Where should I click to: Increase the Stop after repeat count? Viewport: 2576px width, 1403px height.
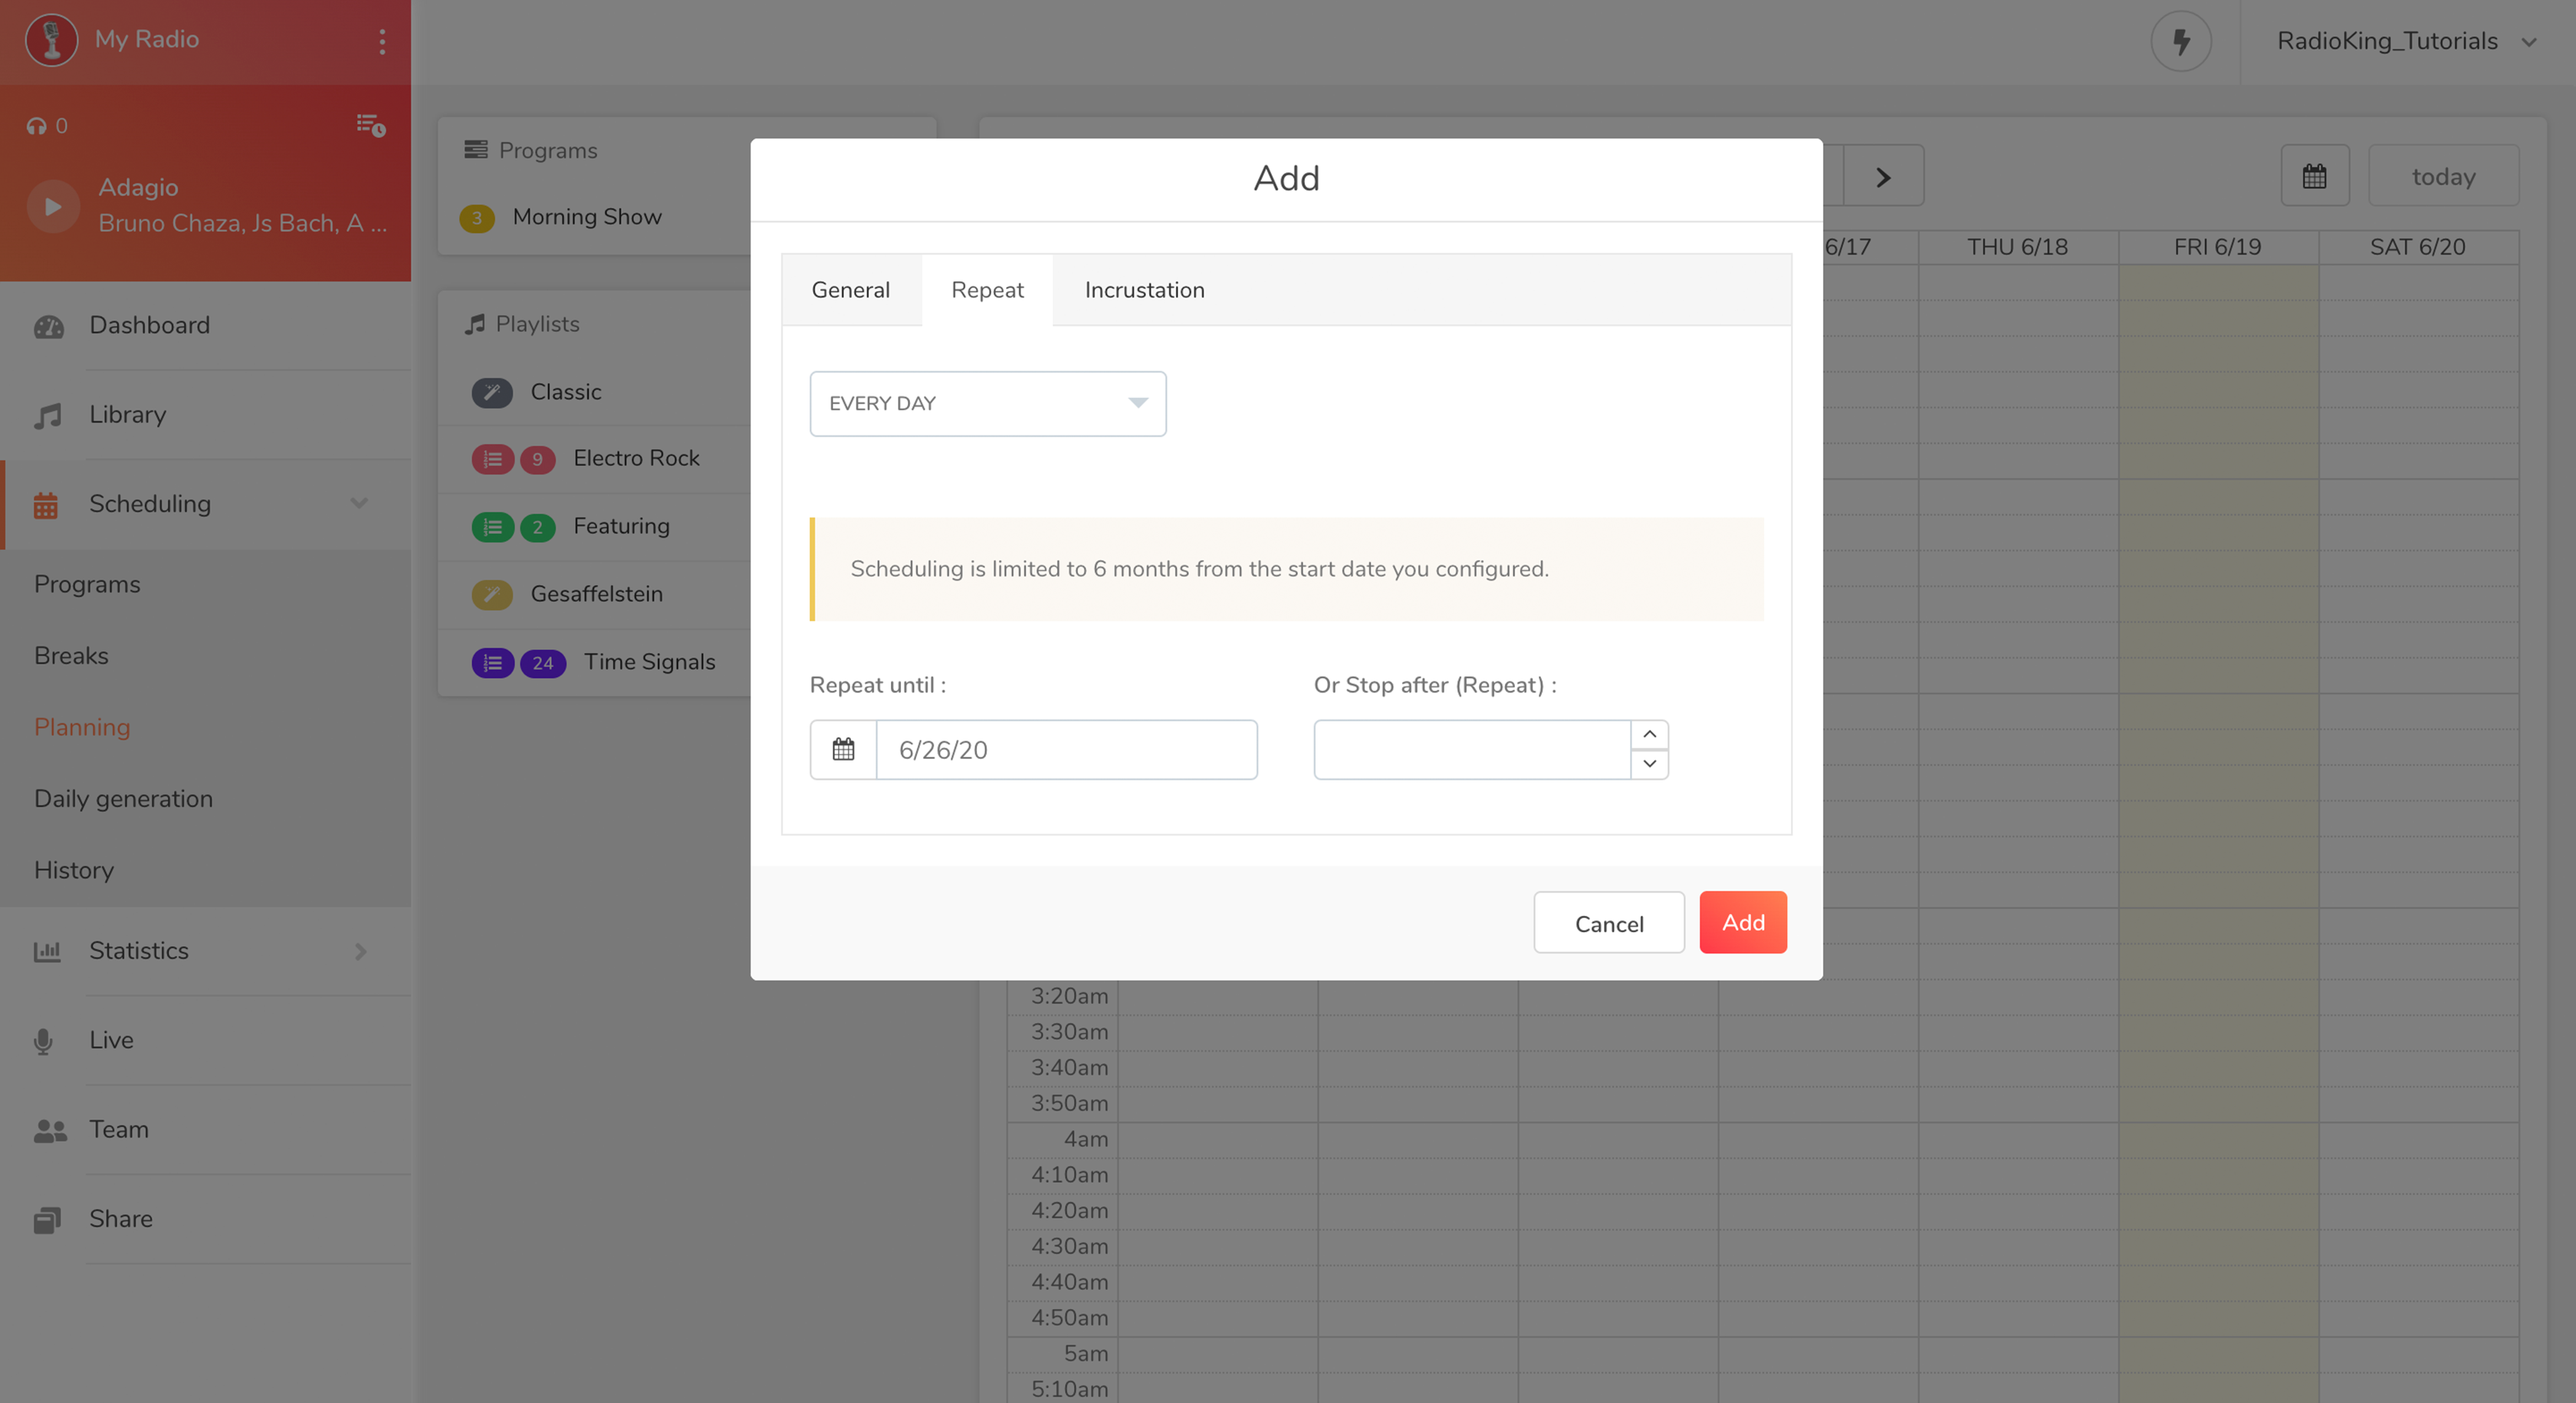pyautogui.click(x=1649, y=735)
